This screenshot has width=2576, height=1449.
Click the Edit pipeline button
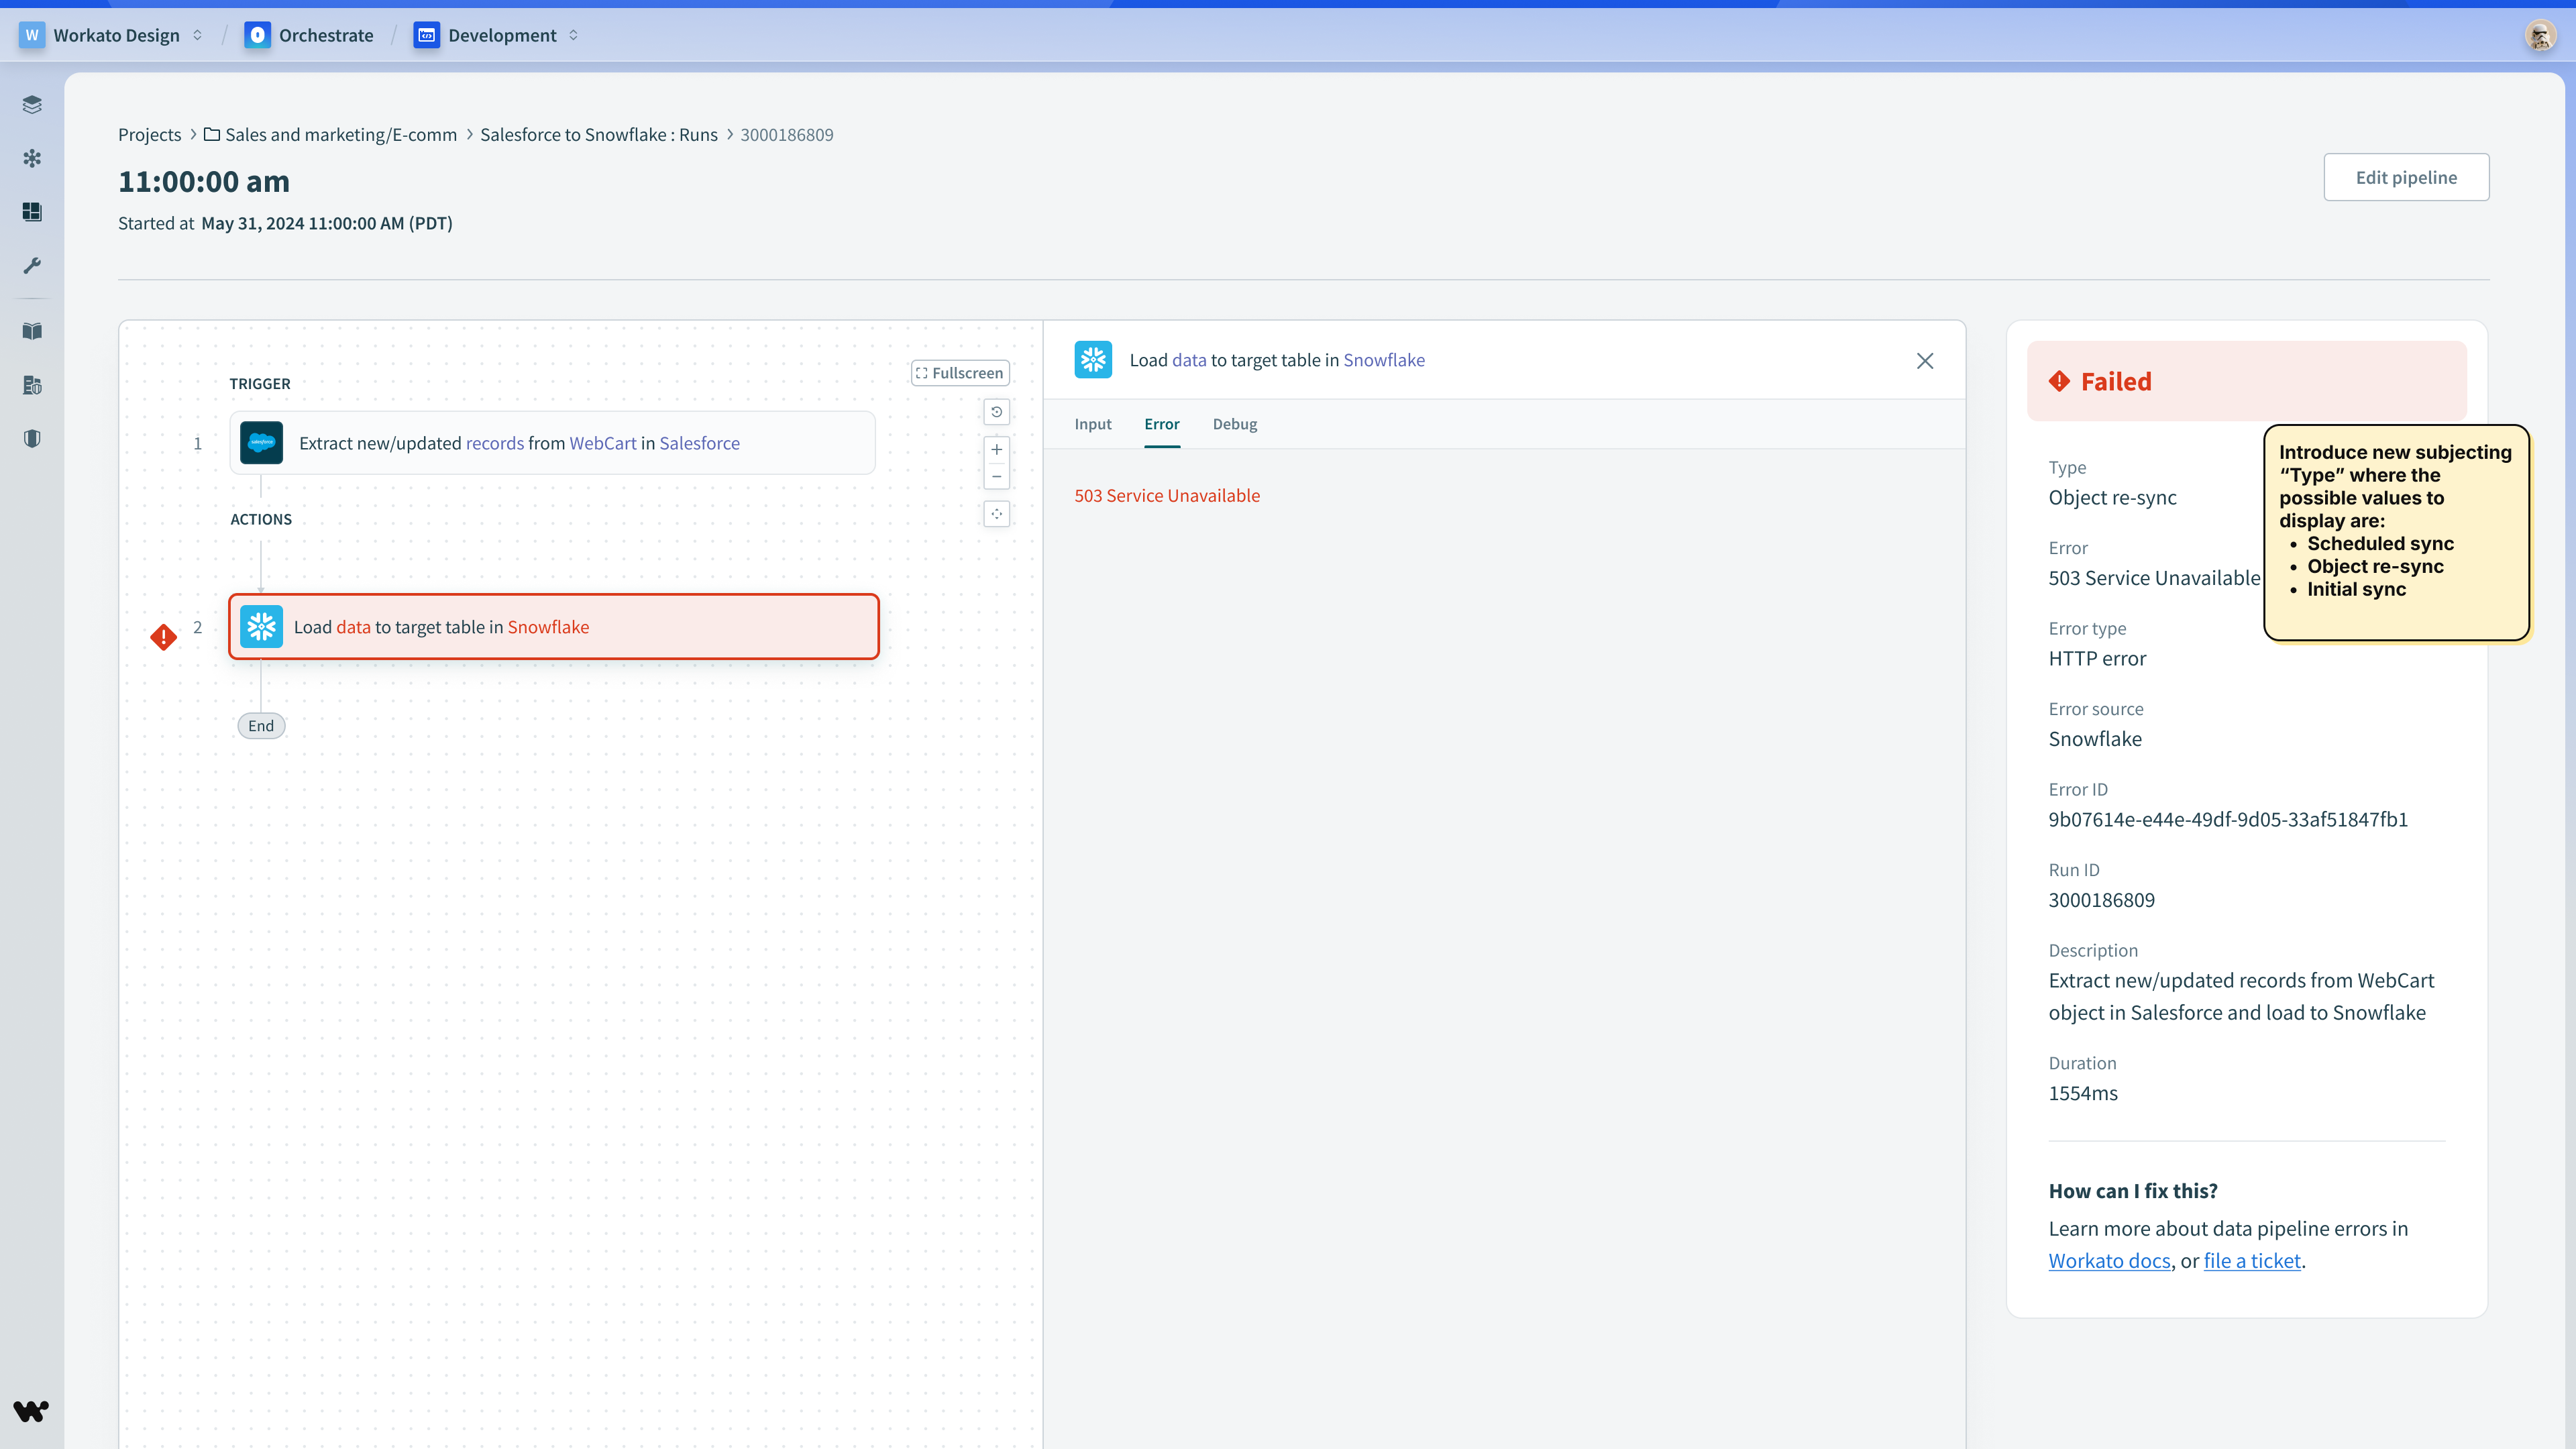coord(2406,177)
